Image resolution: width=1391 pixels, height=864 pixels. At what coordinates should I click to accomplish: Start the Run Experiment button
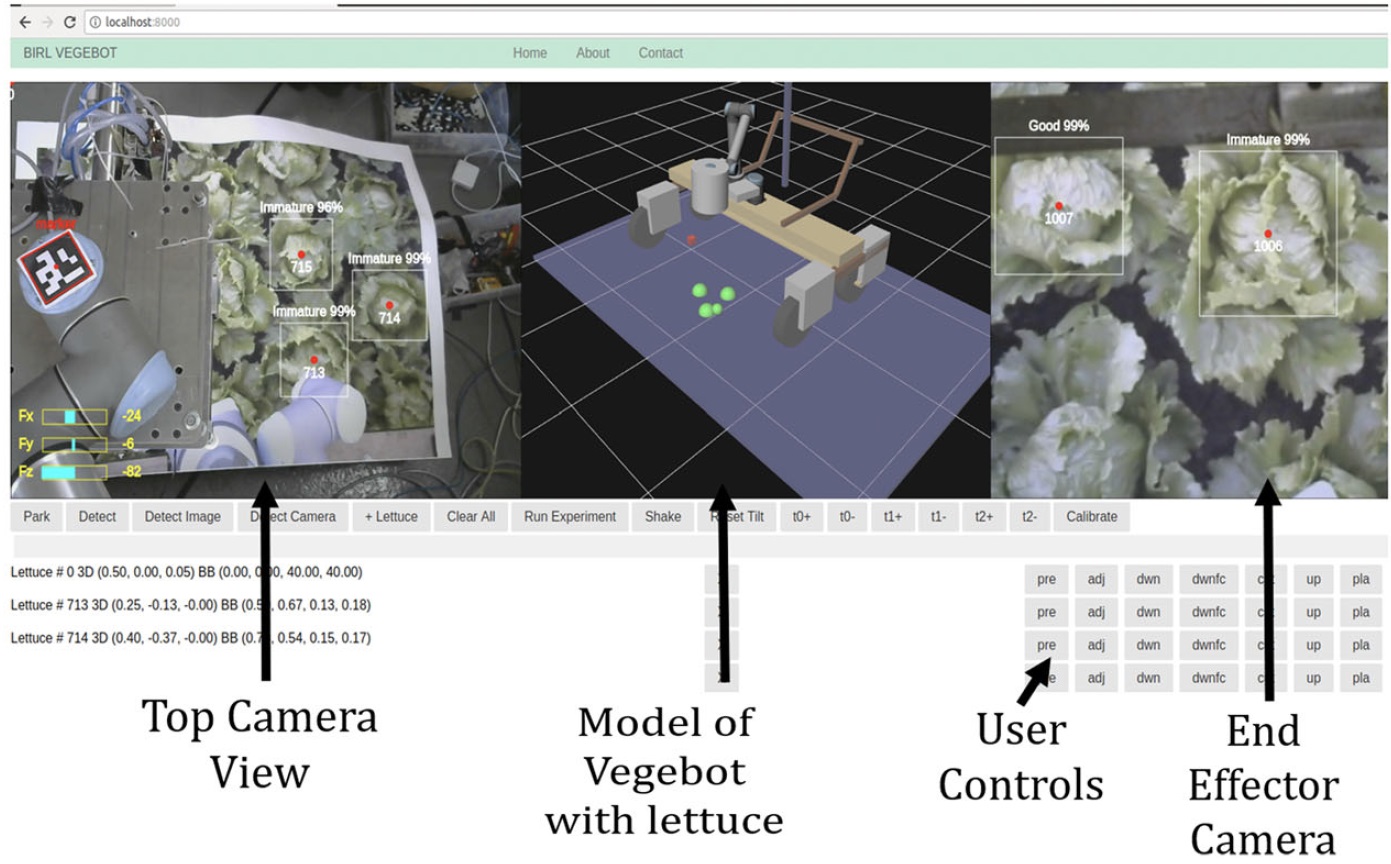[570, 517]
